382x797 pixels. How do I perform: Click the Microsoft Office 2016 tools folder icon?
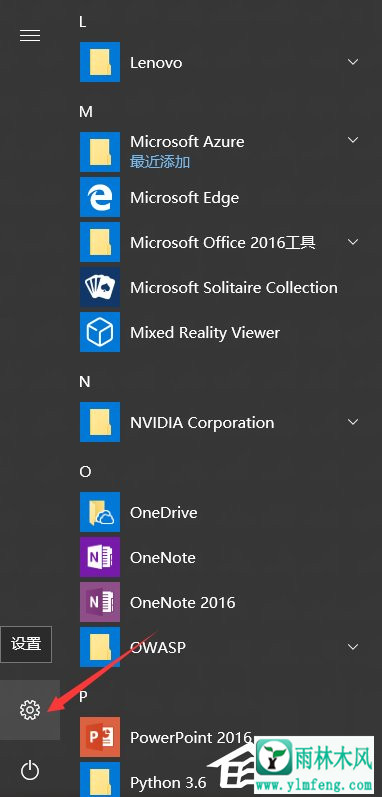tap(100, 242)
